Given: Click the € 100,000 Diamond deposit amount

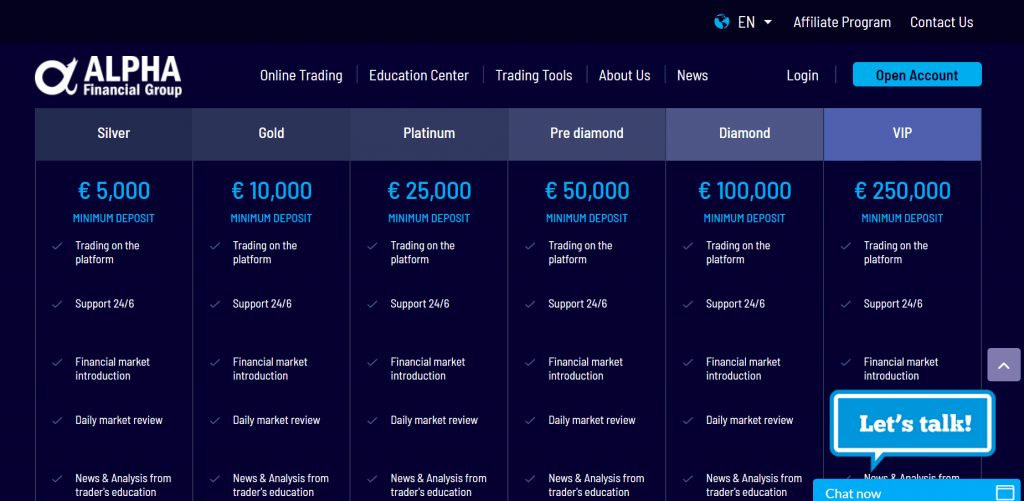Looking at the screenshot, I should [x=744, y=191].
